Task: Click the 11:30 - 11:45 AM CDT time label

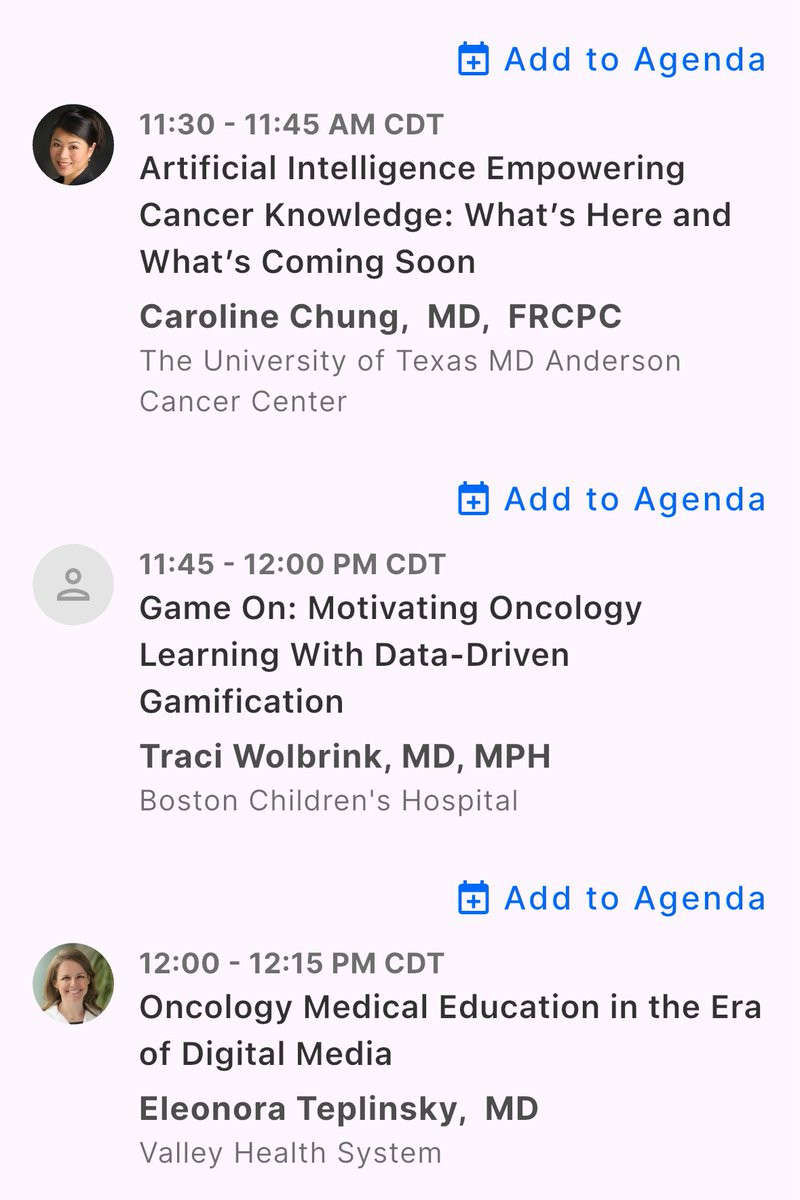Action: pyautogui.click(x=292, y=125)
